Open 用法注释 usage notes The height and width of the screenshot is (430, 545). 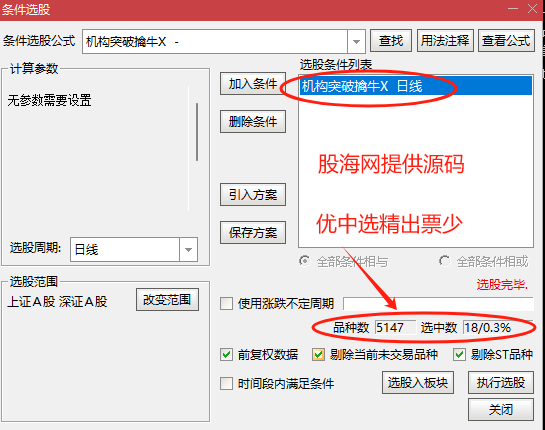[445, 41]
